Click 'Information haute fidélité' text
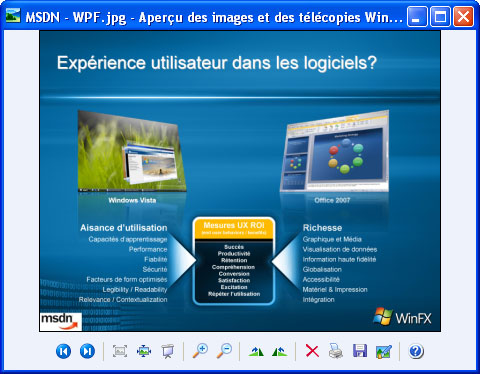The image size is (480, 374). coord(339,259)
